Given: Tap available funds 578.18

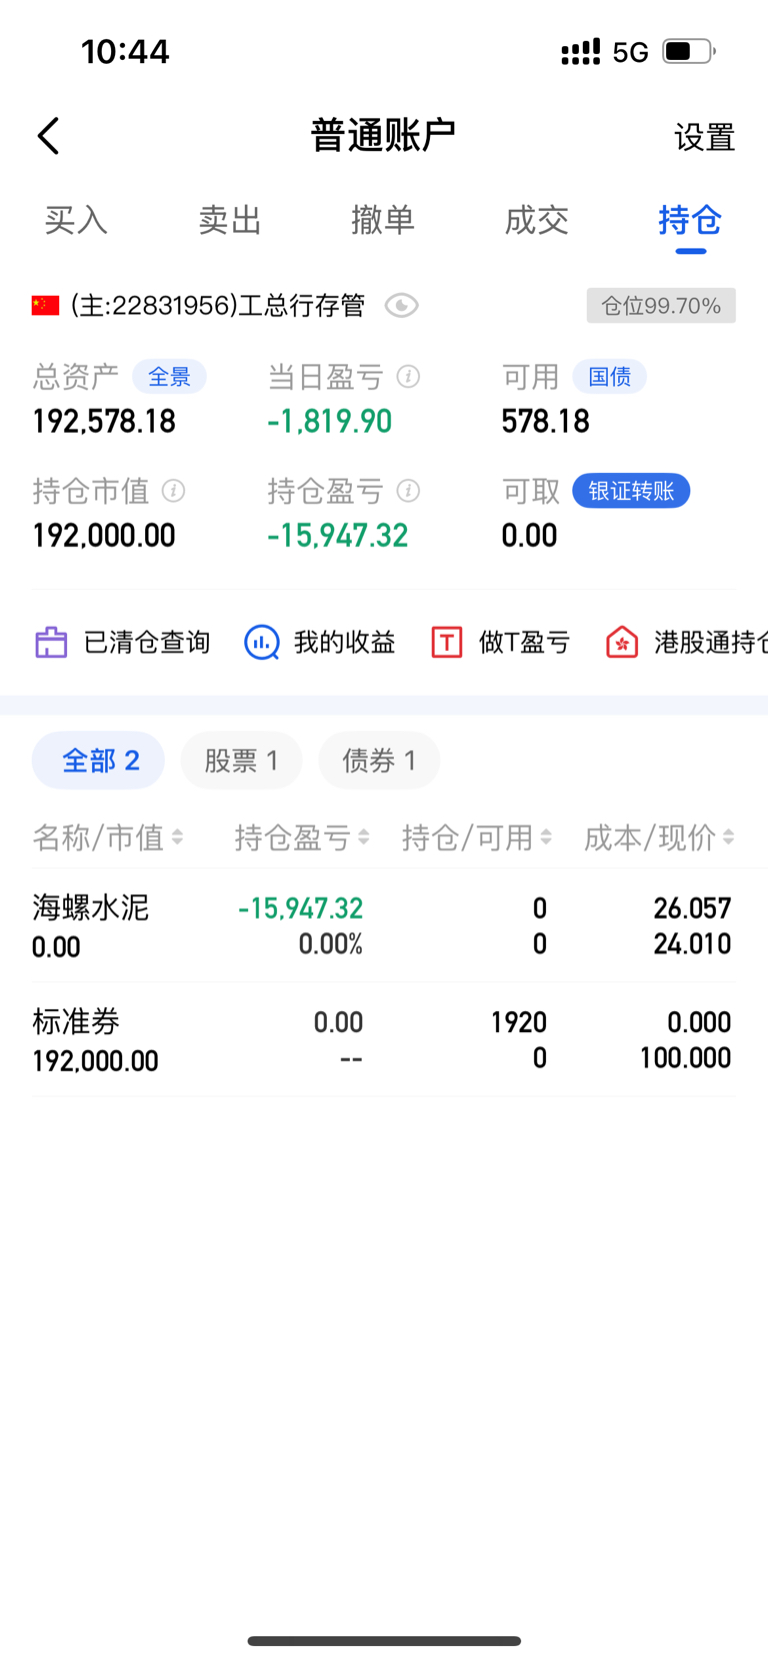Looking at the screenshot, I should (x=546, y=421).
